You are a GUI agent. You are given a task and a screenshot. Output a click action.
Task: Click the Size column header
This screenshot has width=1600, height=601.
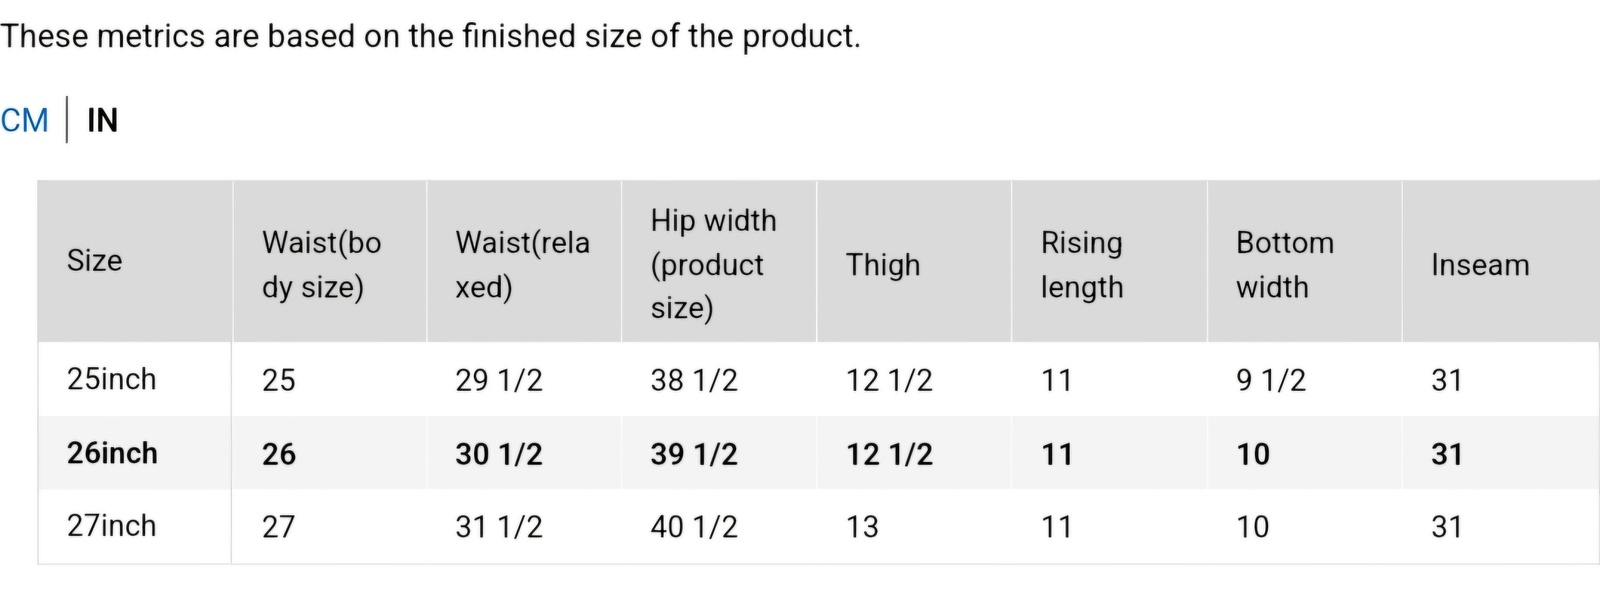95,261
